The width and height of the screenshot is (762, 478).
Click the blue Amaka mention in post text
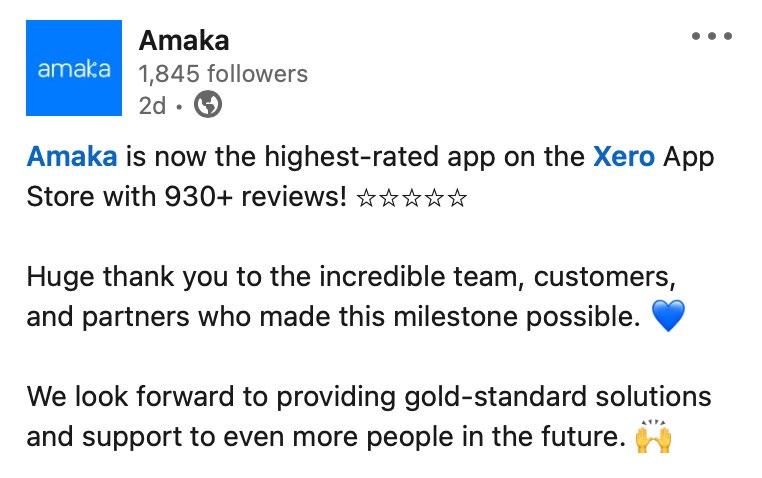[x=72, y=157]
